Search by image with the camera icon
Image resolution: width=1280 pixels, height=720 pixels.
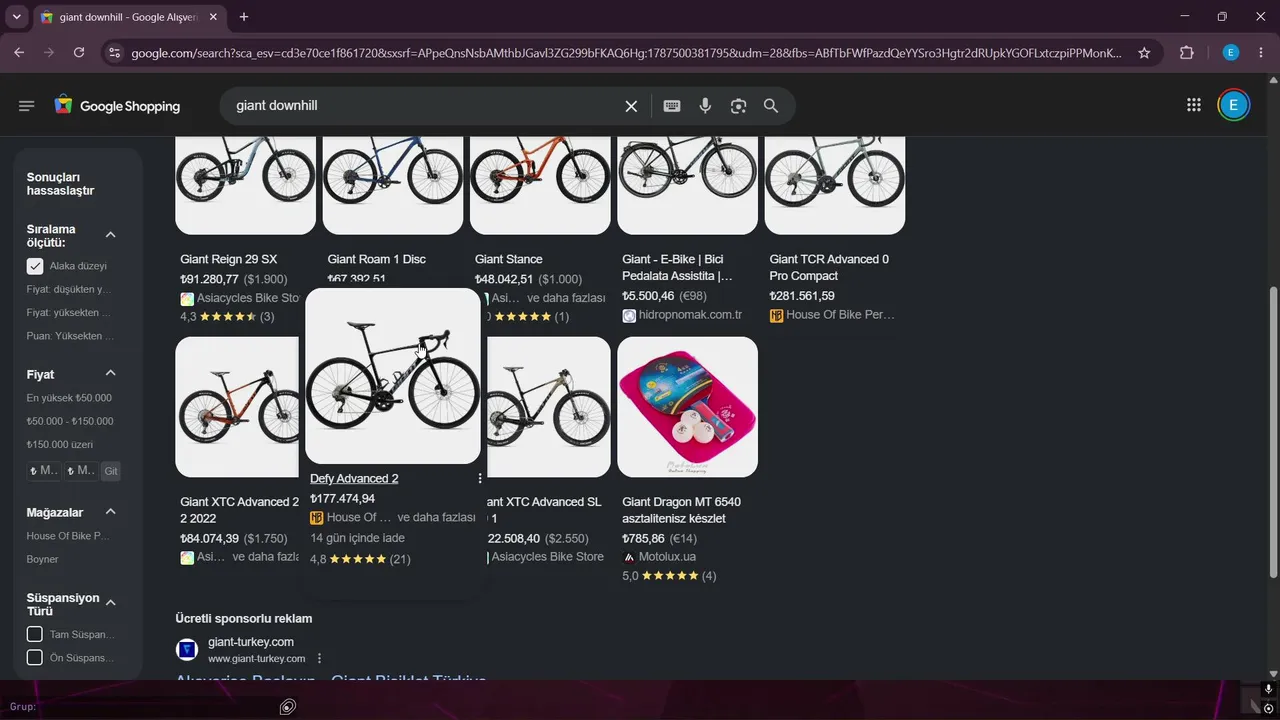(738, 106)
